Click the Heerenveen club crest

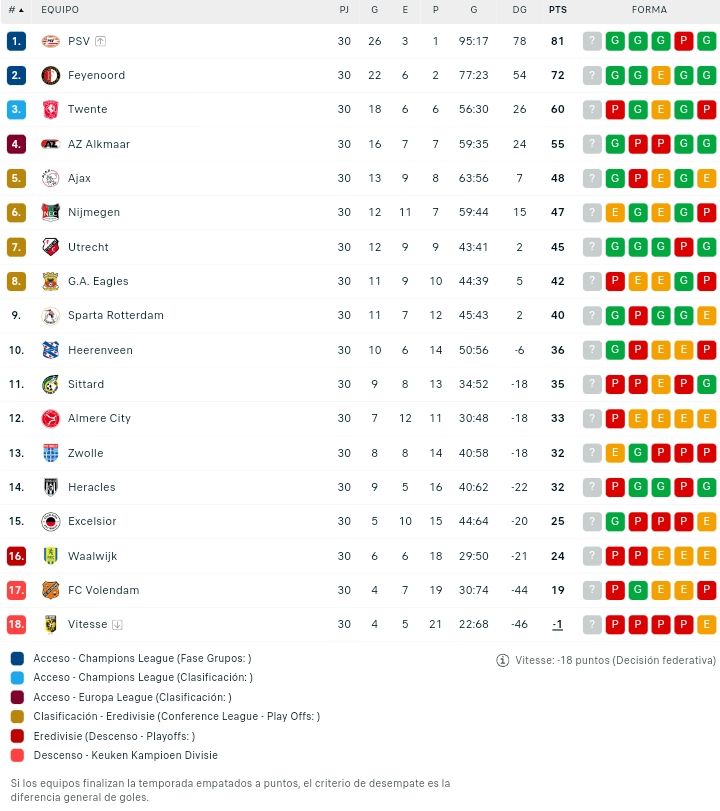[x=51, y=350]
